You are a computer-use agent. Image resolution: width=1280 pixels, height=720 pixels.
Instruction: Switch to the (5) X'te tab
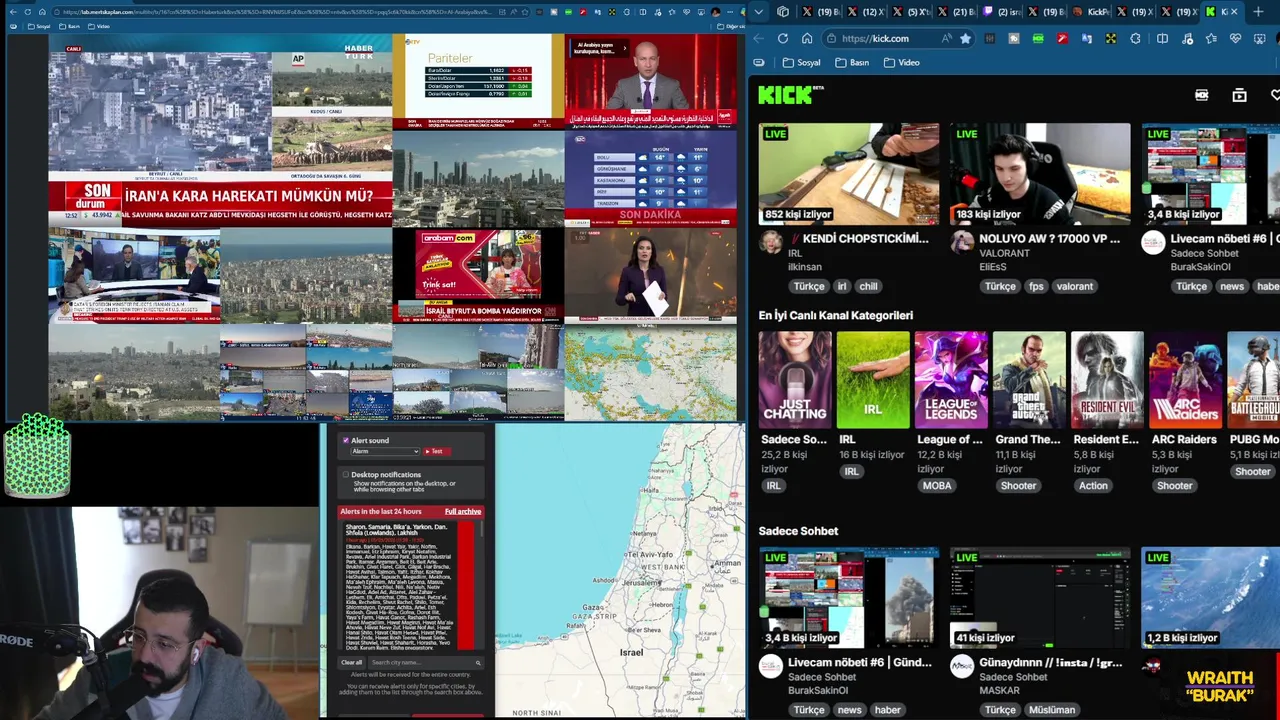(912, 12)
